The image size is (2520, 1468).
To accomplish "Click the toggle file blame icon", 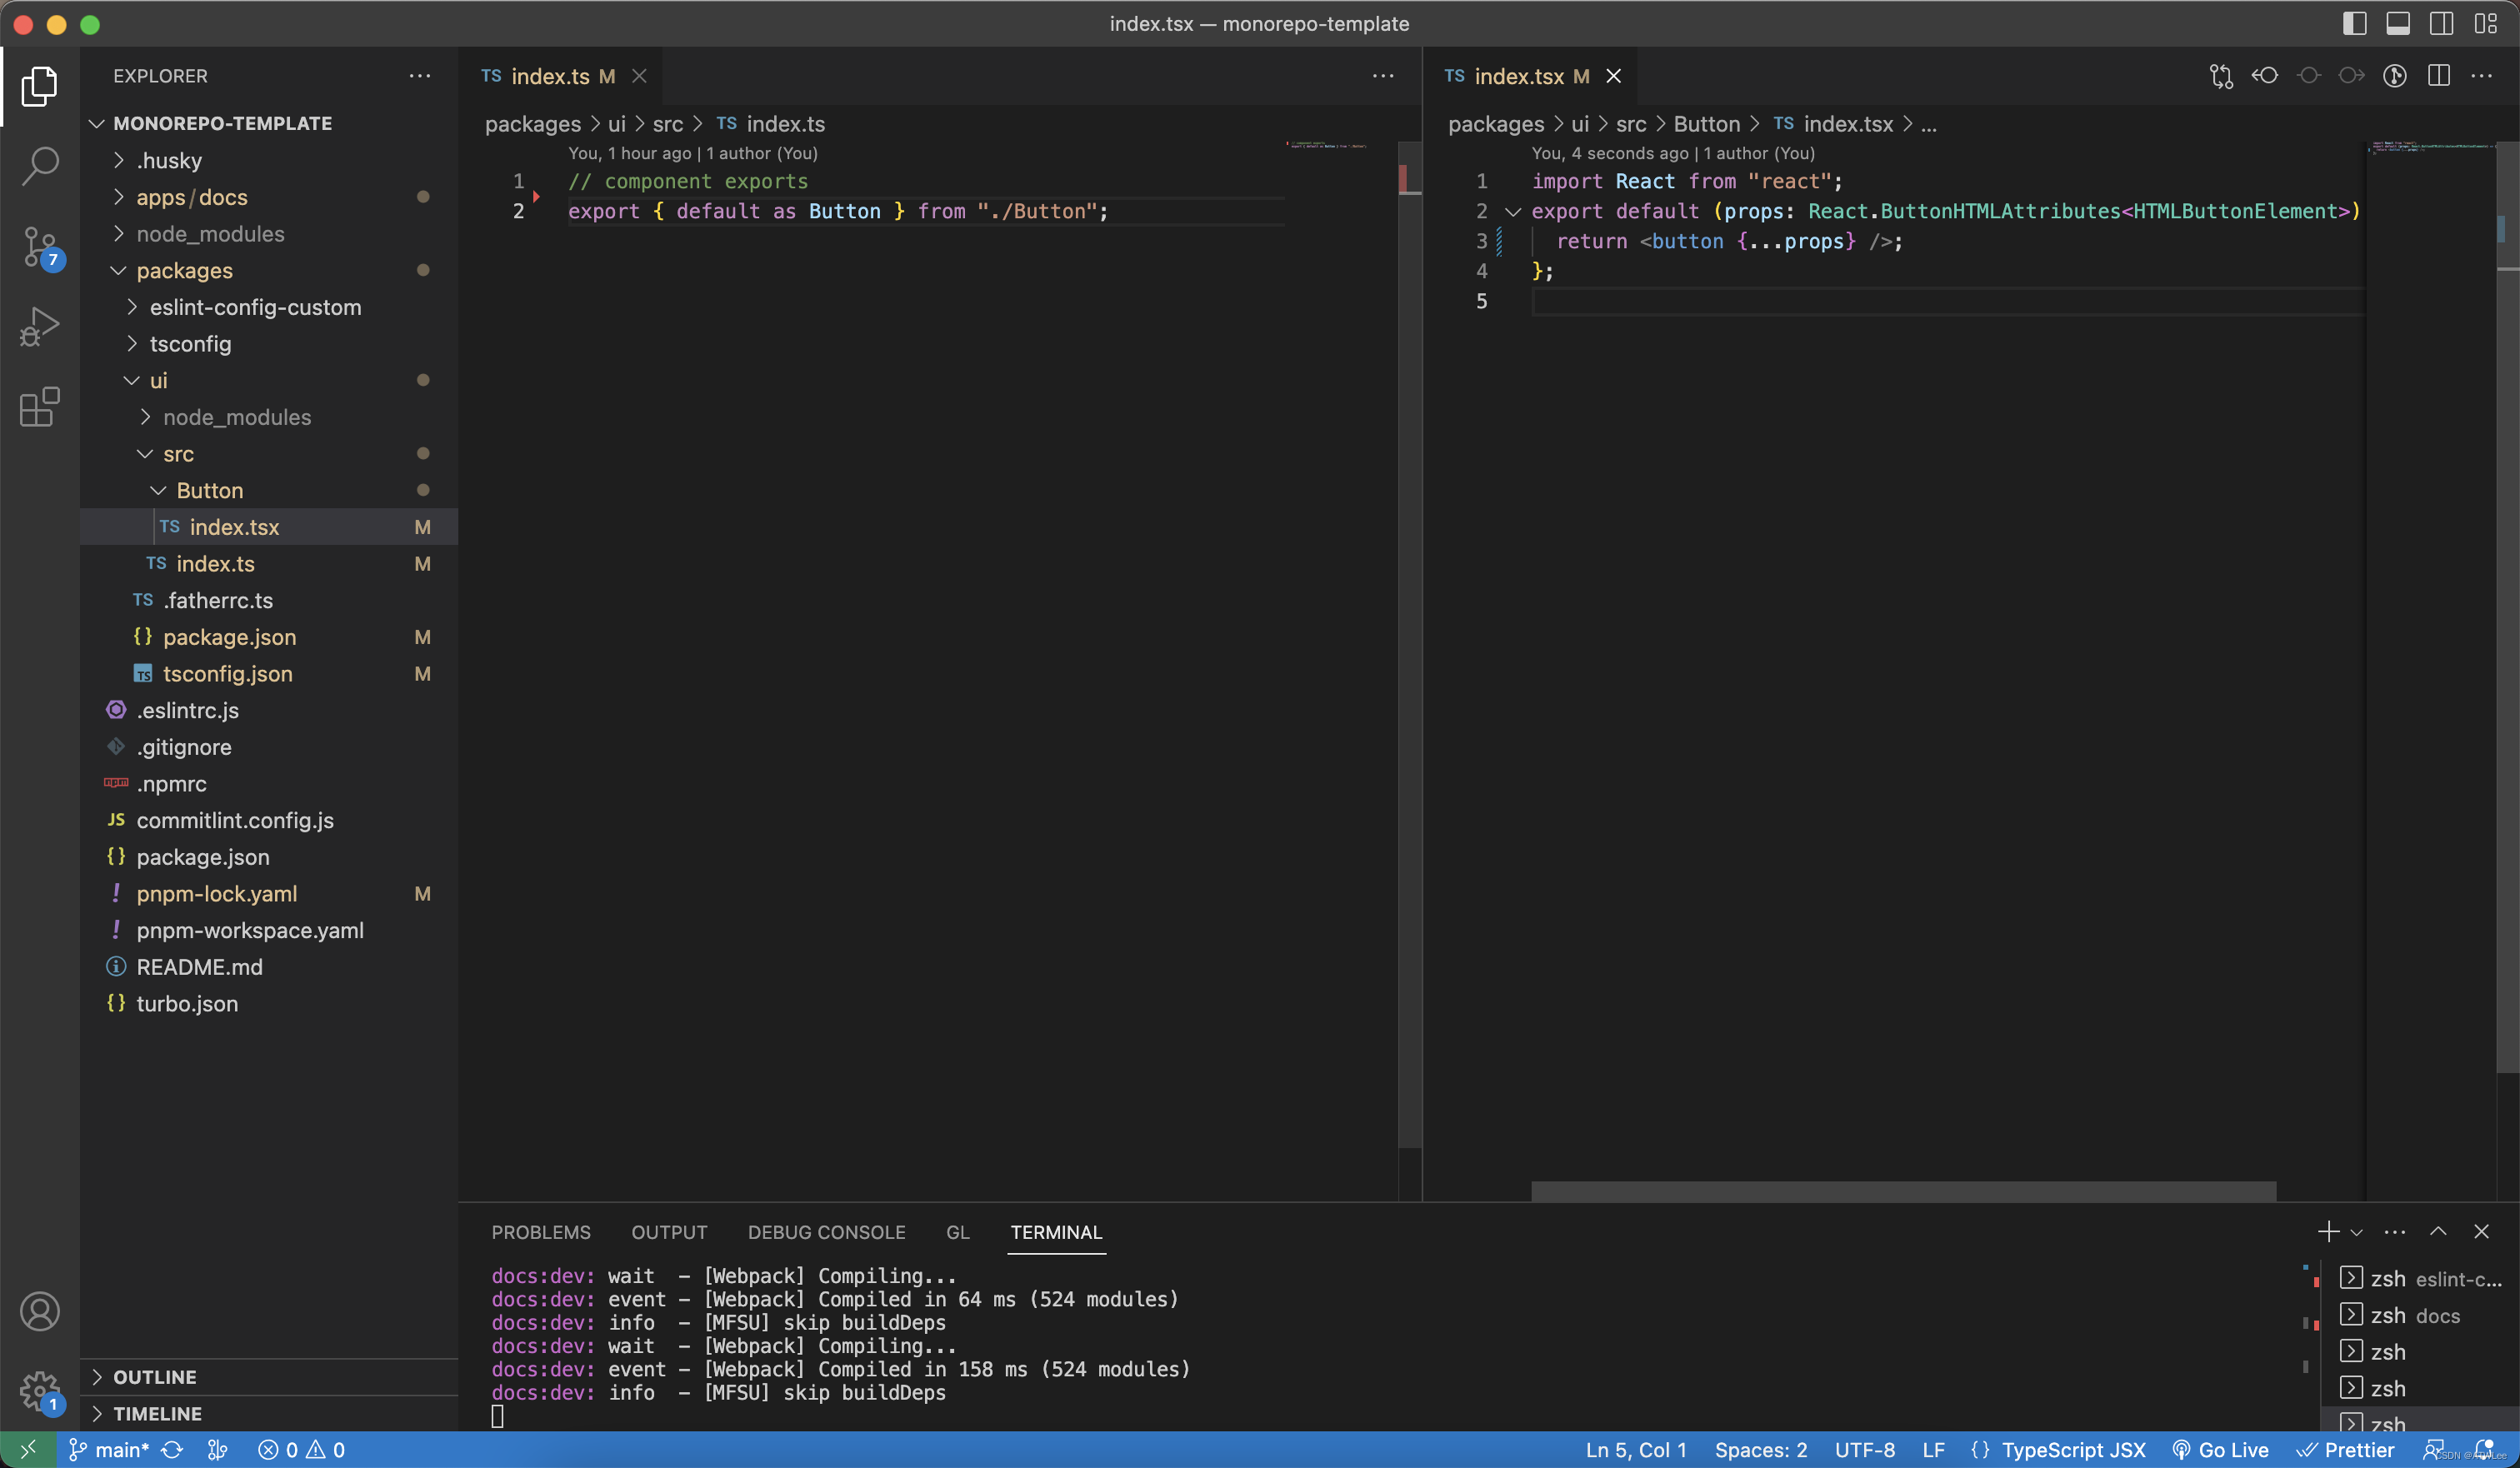I will click(2394, 76).
